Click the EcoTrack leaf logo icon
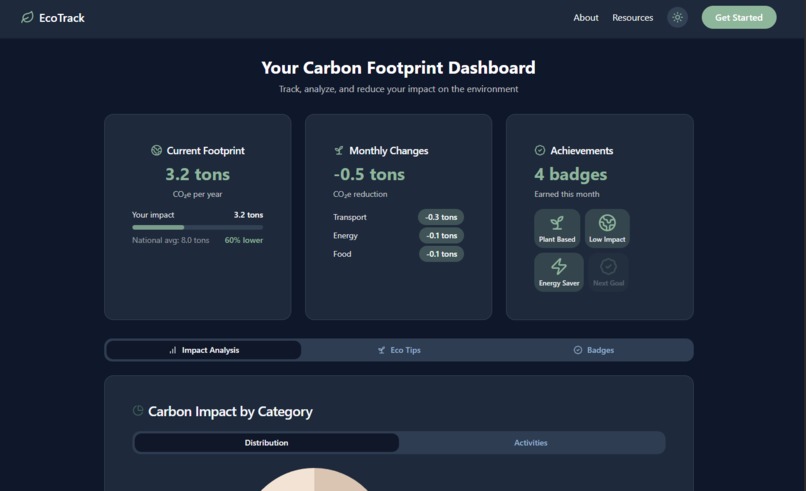The width and height of the screenshot is (806, 491). click(x=27, y=17)
